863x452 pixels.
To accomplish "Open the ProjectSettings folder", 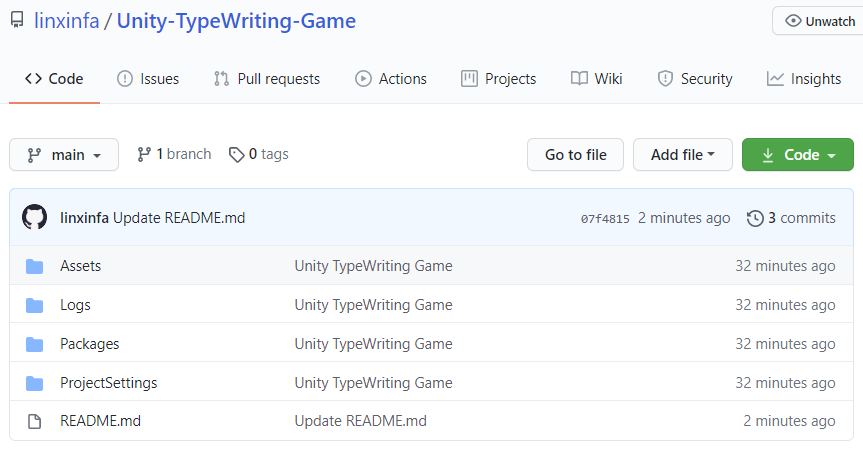I will pos(108,383).
